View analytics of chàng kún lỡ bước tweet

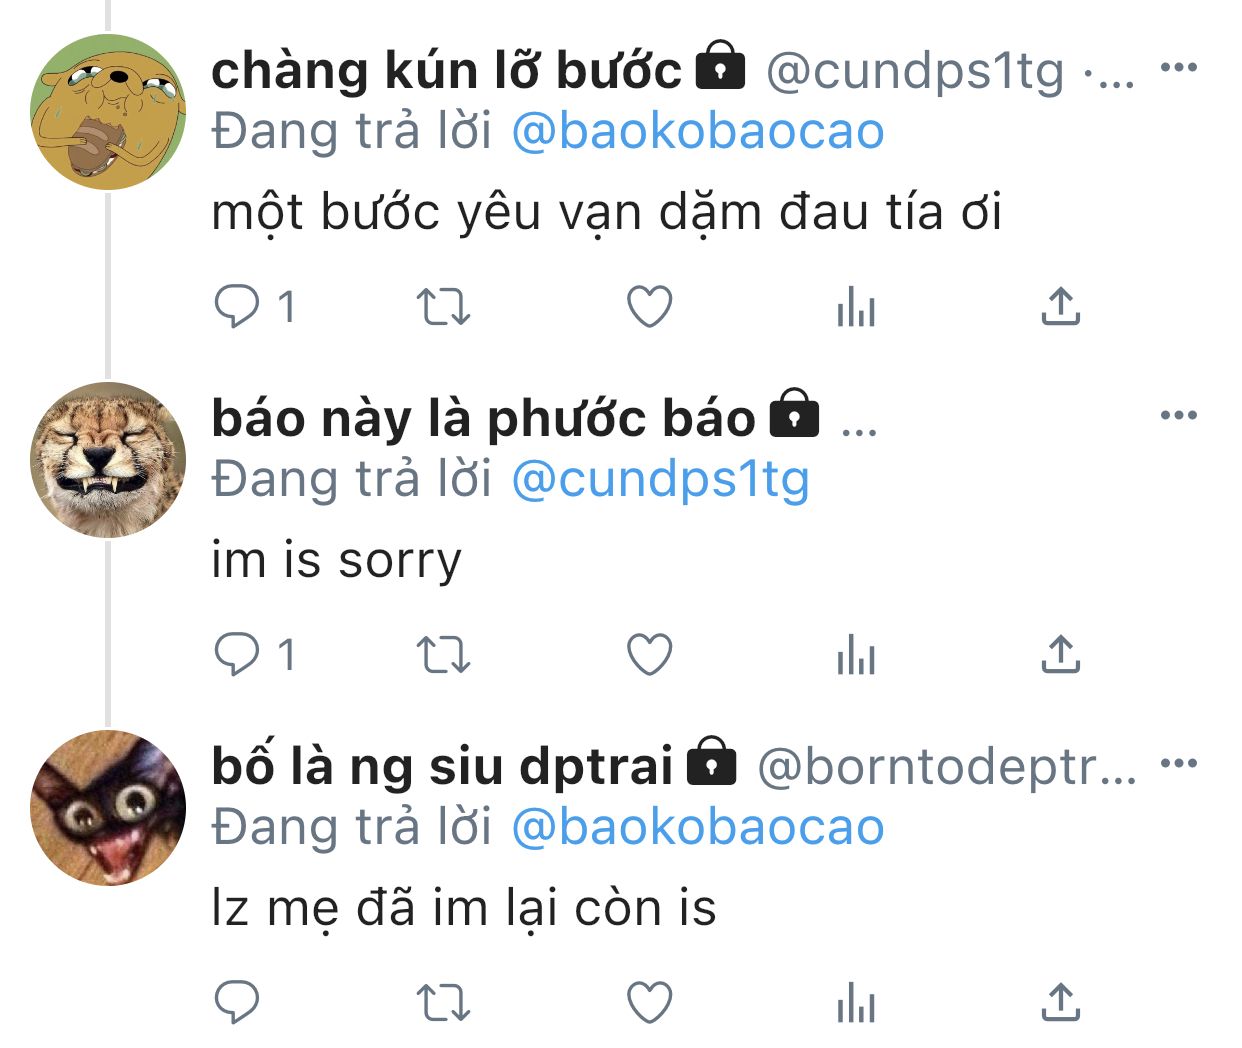point(856,307)
